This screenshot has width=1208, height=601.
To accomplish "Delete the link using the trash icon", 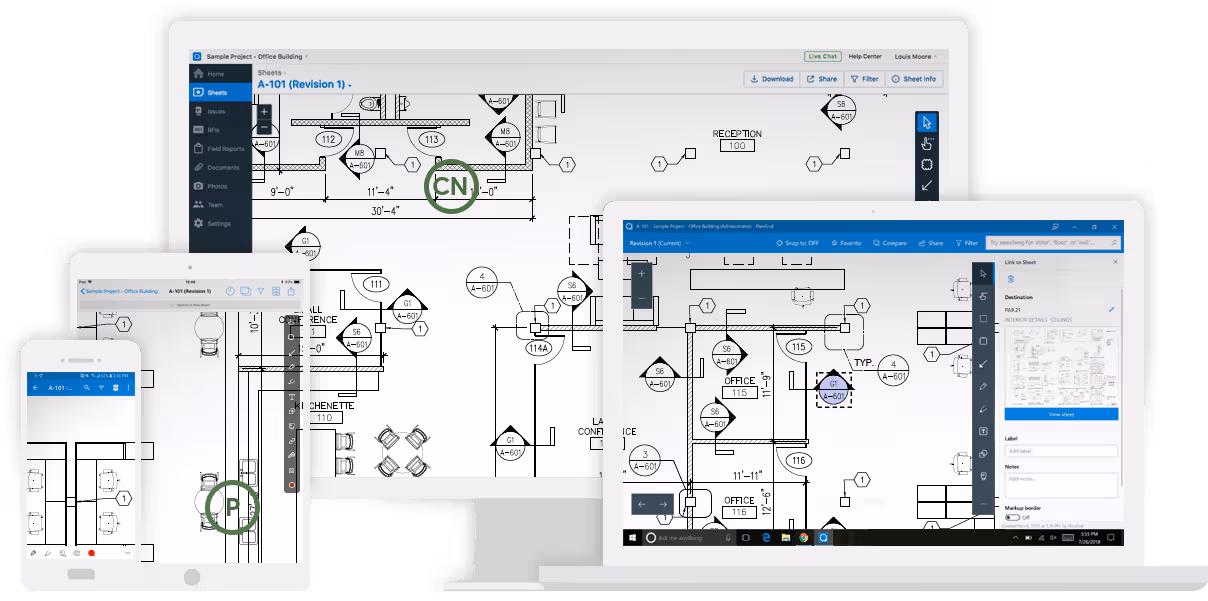I will (1010, 279).
